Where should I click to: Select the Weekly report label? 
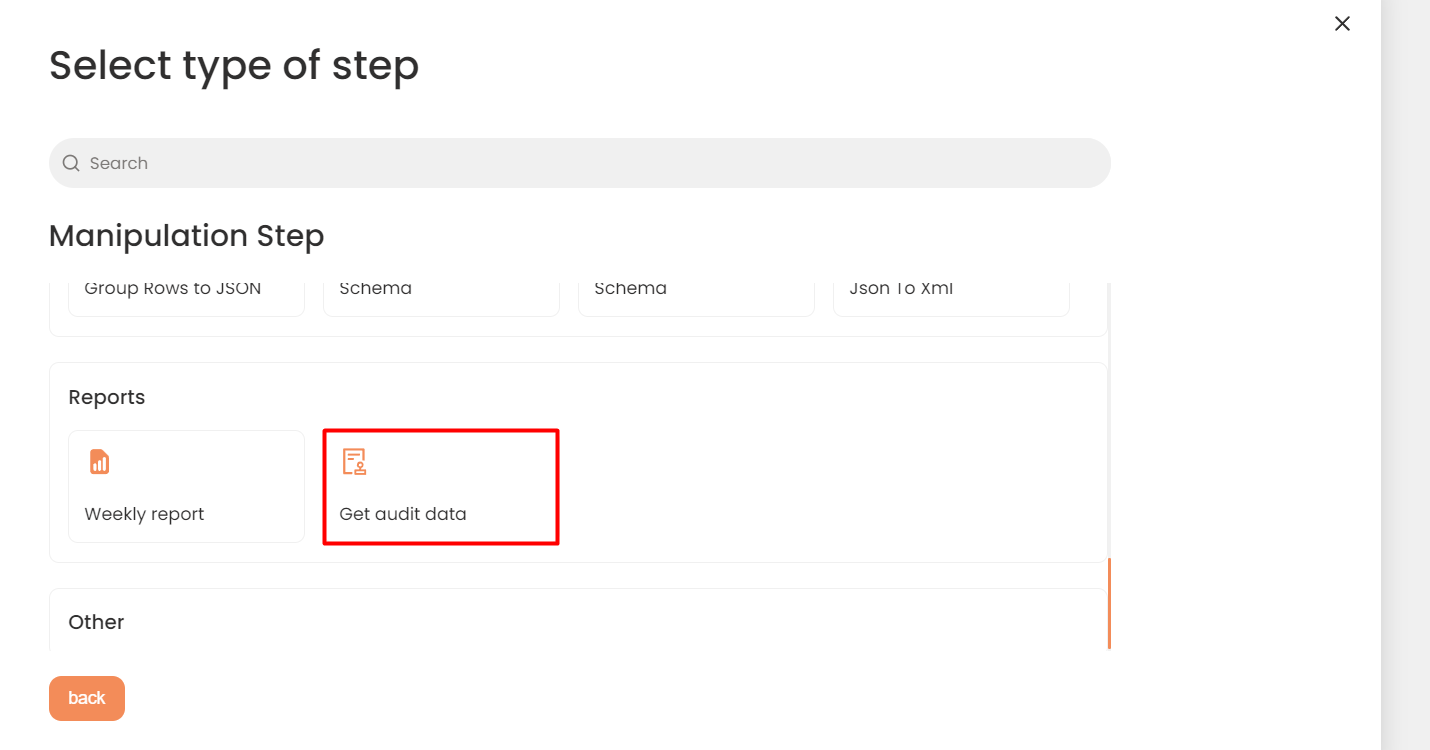(144, 514)
